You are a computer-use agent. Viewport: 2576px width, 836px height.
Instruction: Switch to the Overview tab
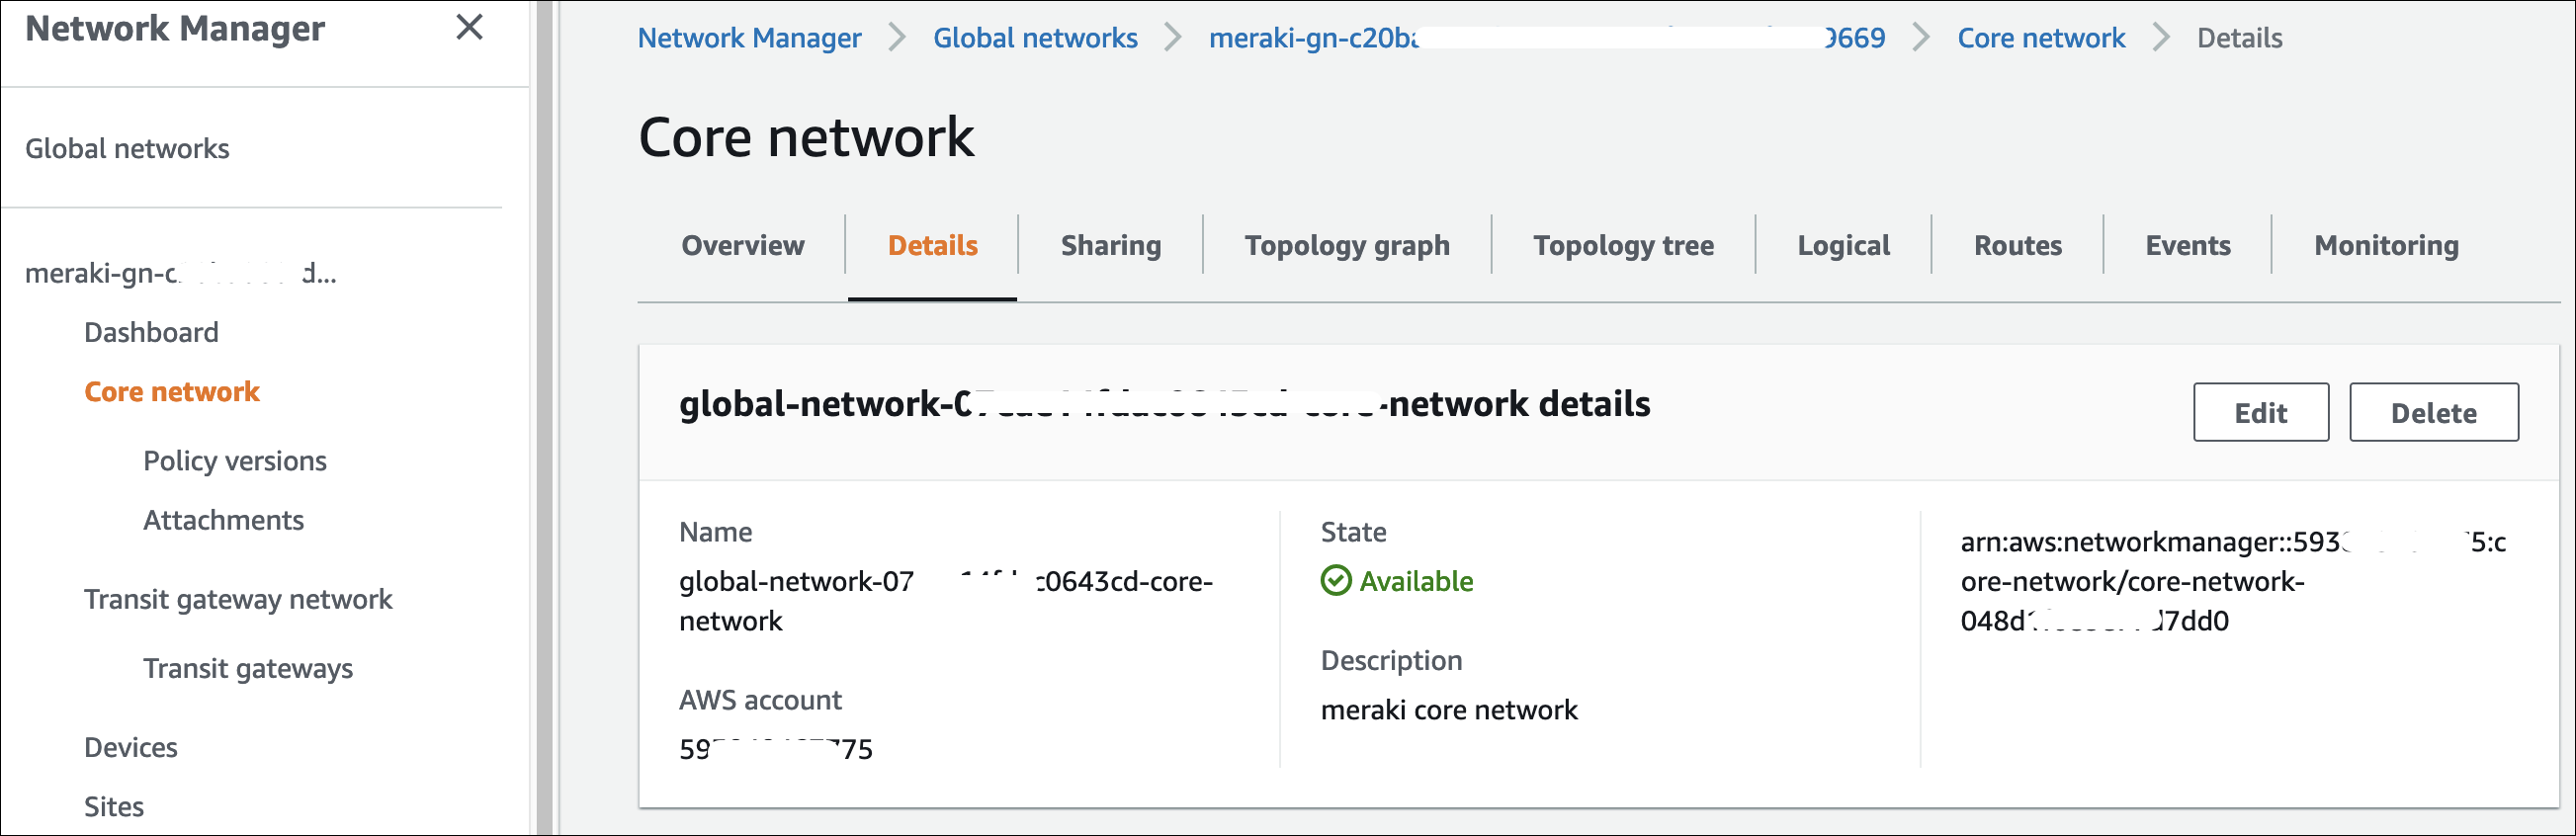pyautogui.click(x=742, y=245)
